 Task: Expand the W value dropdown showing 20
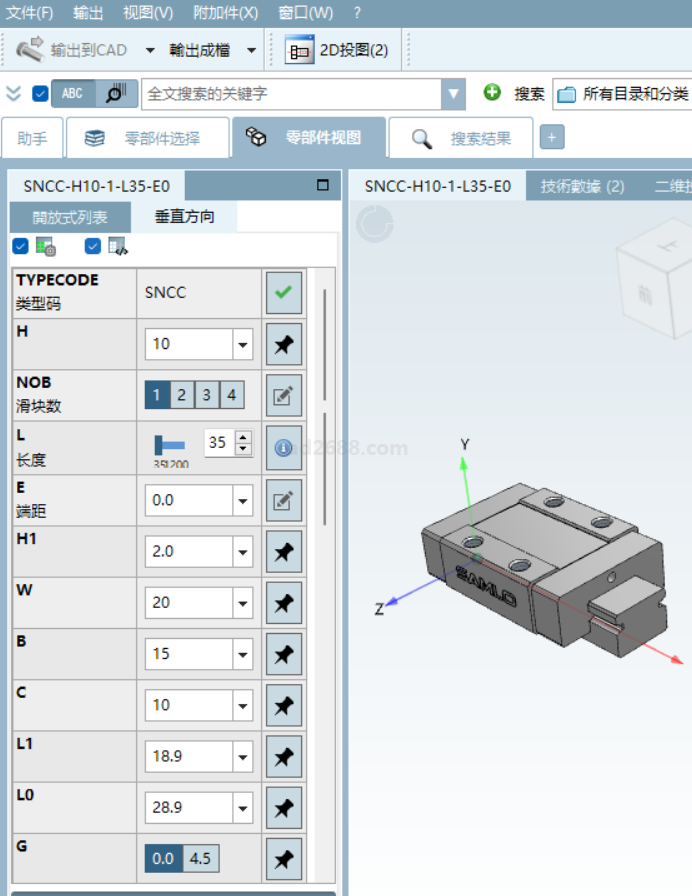tap(242, 603)
